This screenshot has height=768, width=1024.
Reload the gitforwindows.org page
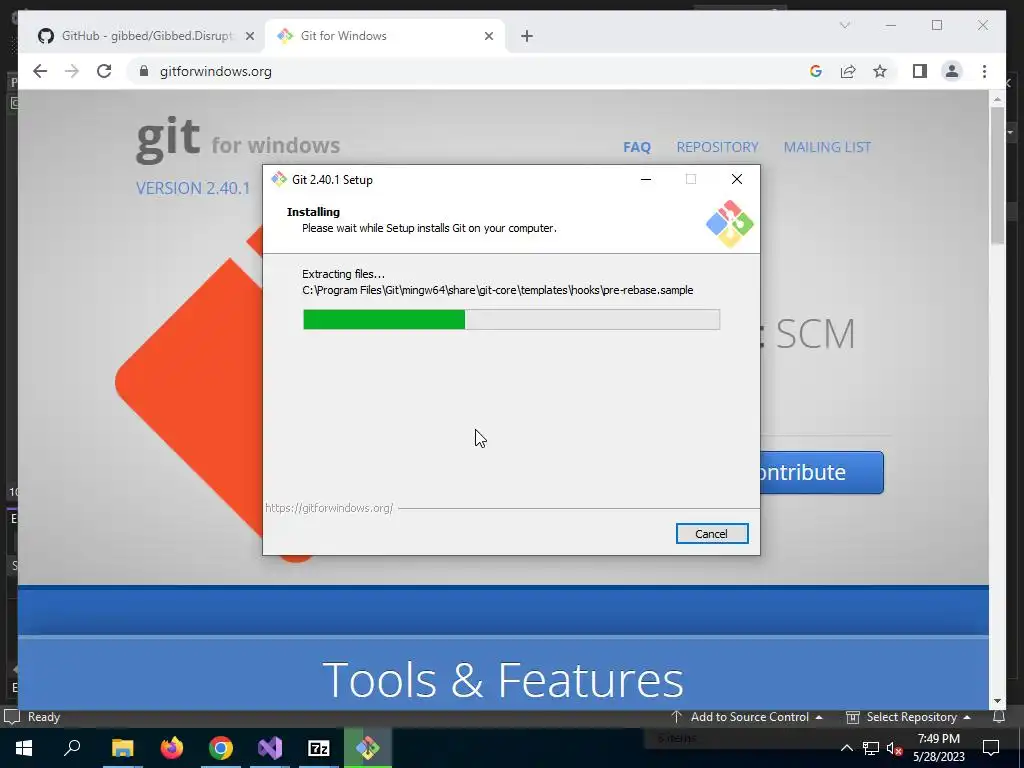coord(104,71)
